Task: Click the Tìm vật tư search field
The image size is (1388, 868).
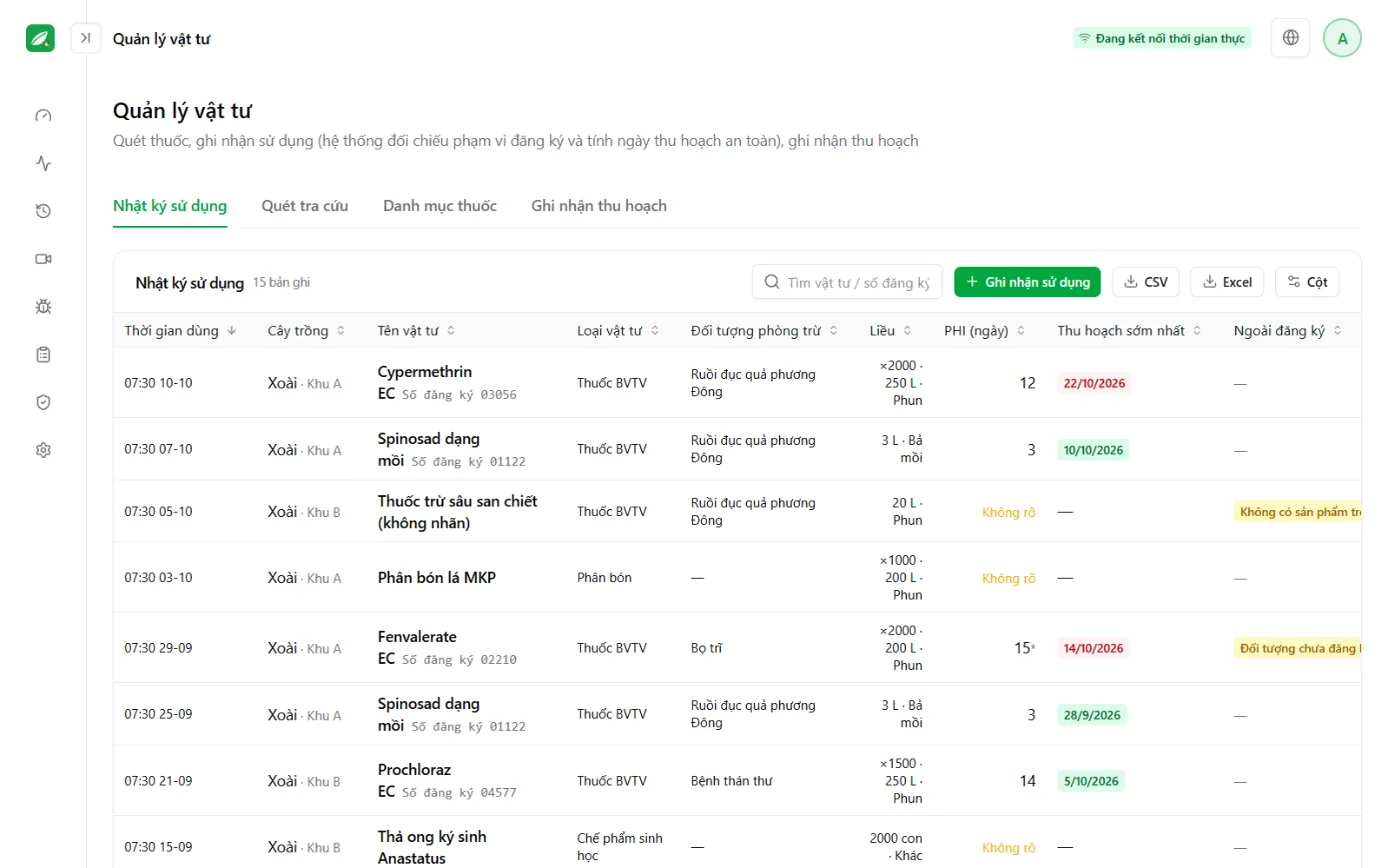Action: 847,282
